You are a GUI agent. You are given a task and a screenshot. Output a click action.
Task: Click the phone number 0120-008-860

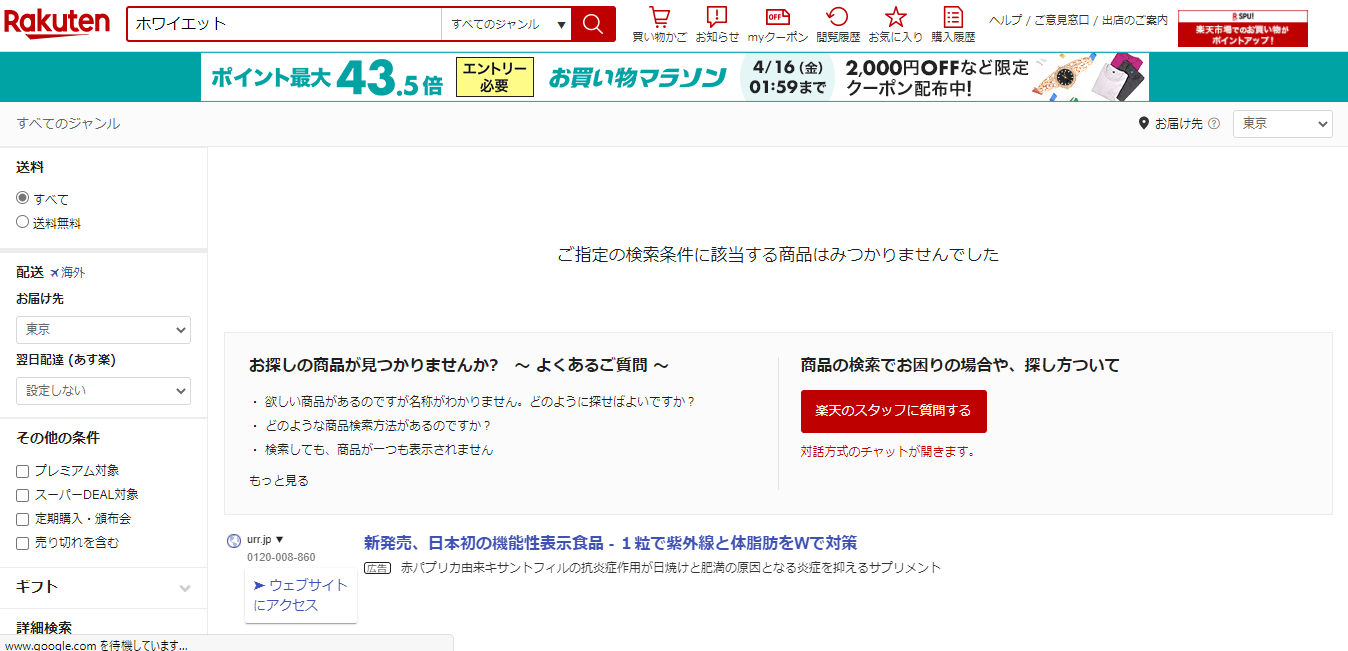click(281, 558)
